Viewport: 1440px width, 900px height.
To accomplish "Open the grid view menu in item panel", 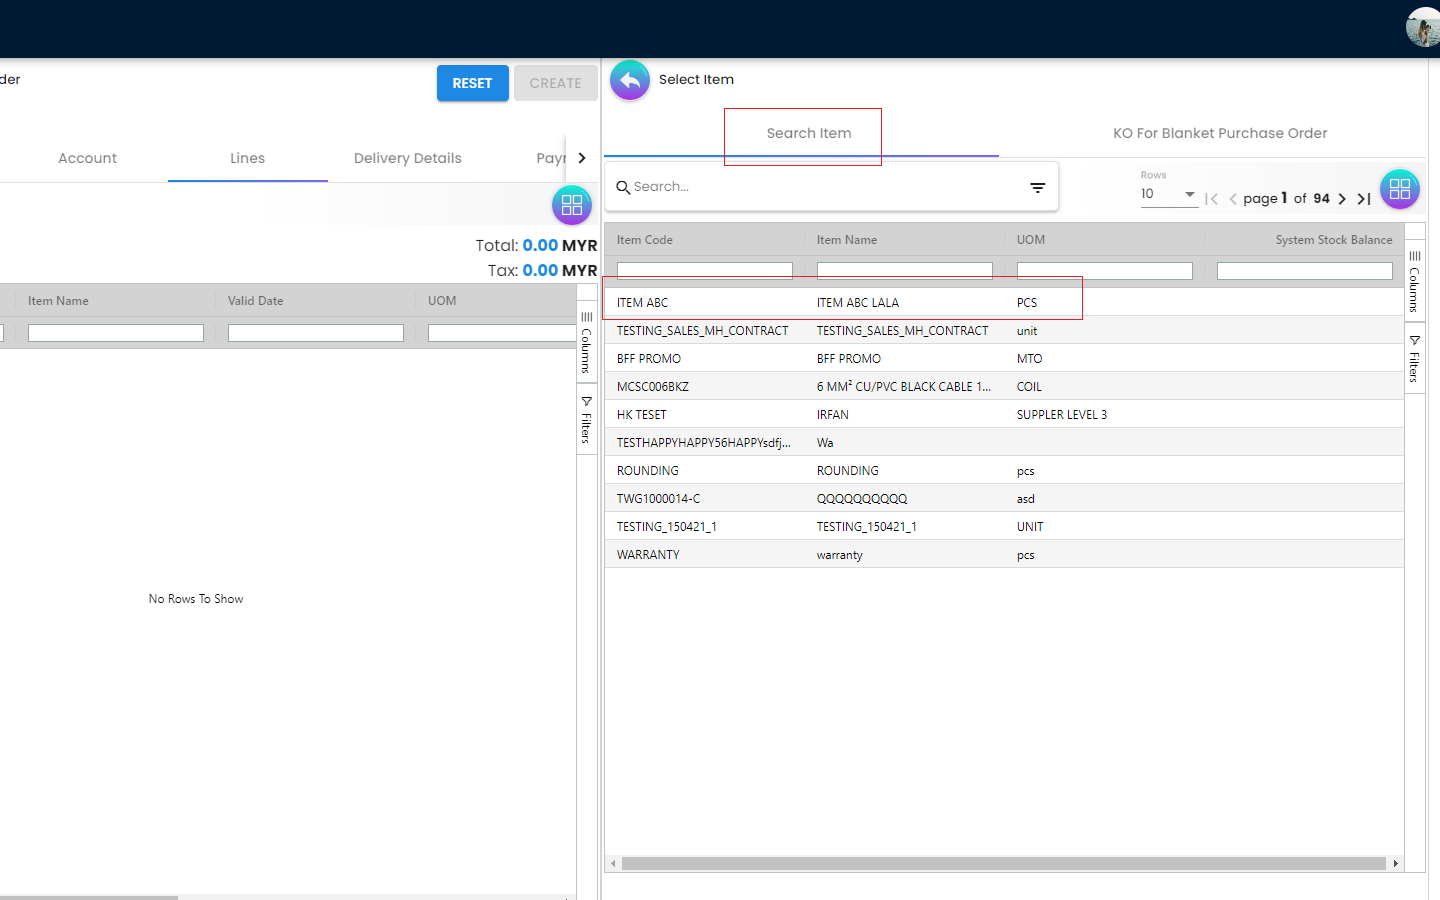I will click(x=1399, y=189).
